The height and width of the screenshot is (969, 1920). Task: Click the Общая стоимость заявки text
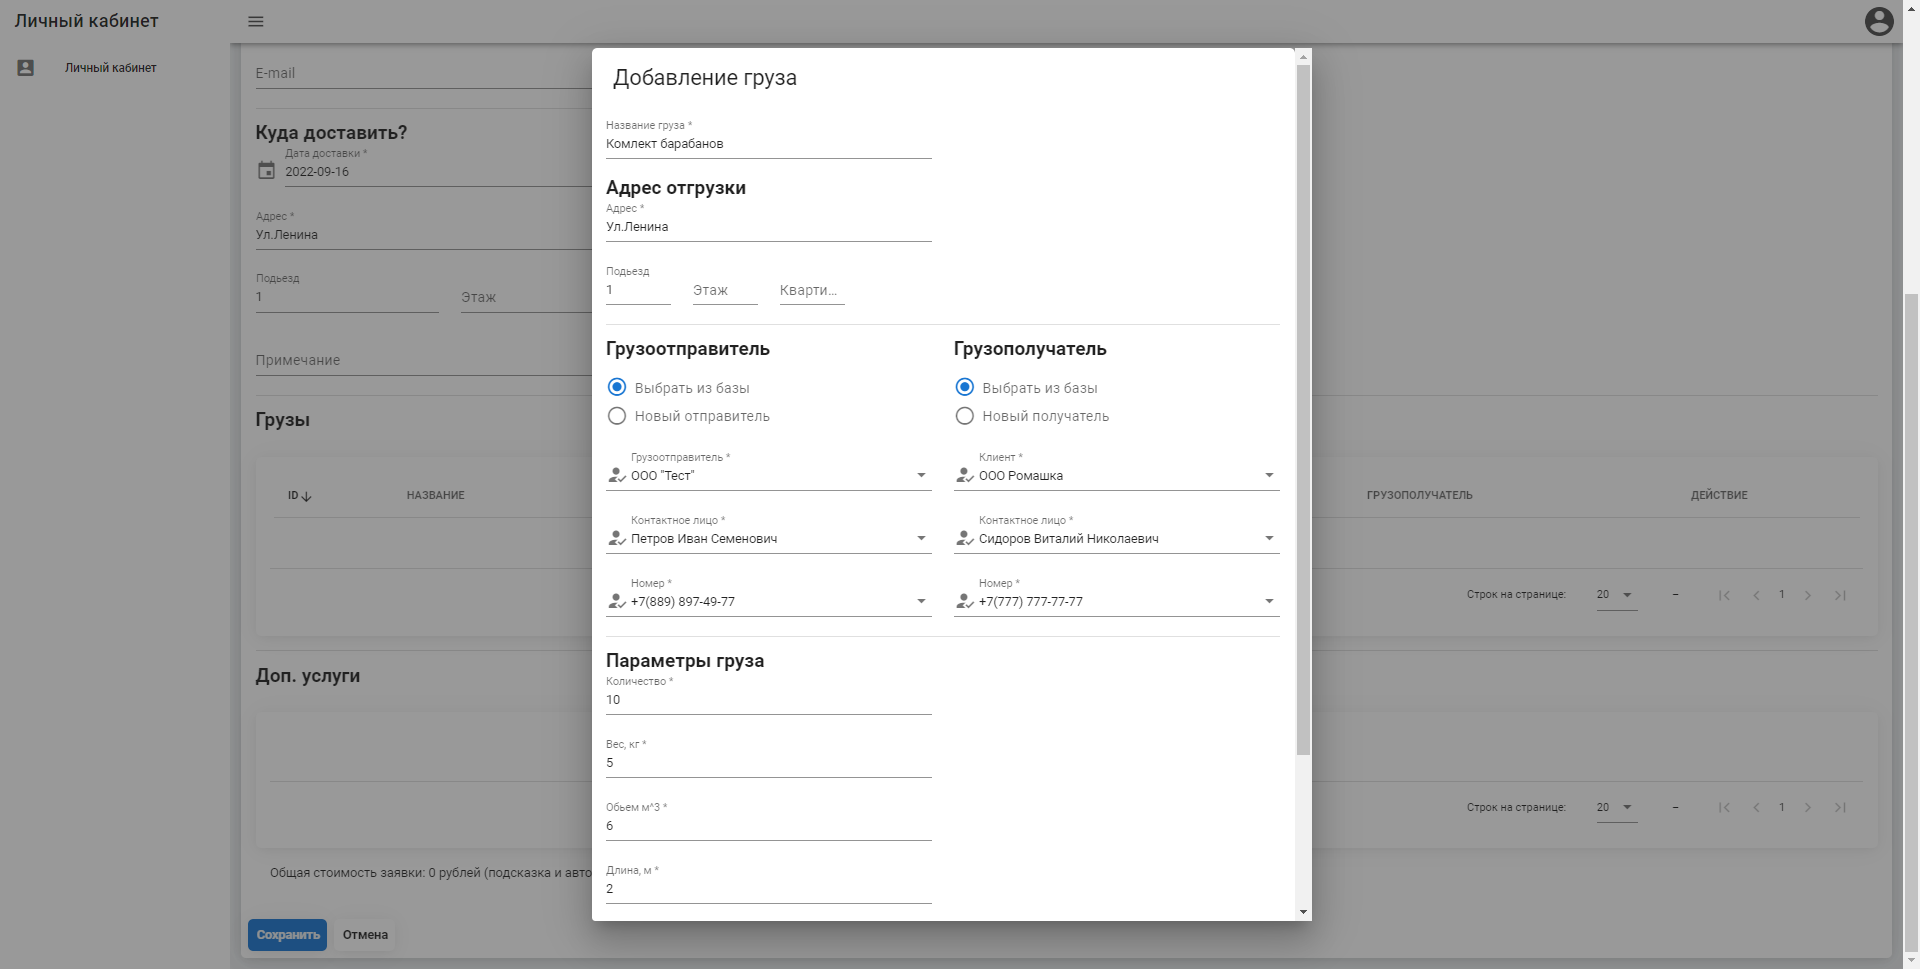tap(431, 873)
